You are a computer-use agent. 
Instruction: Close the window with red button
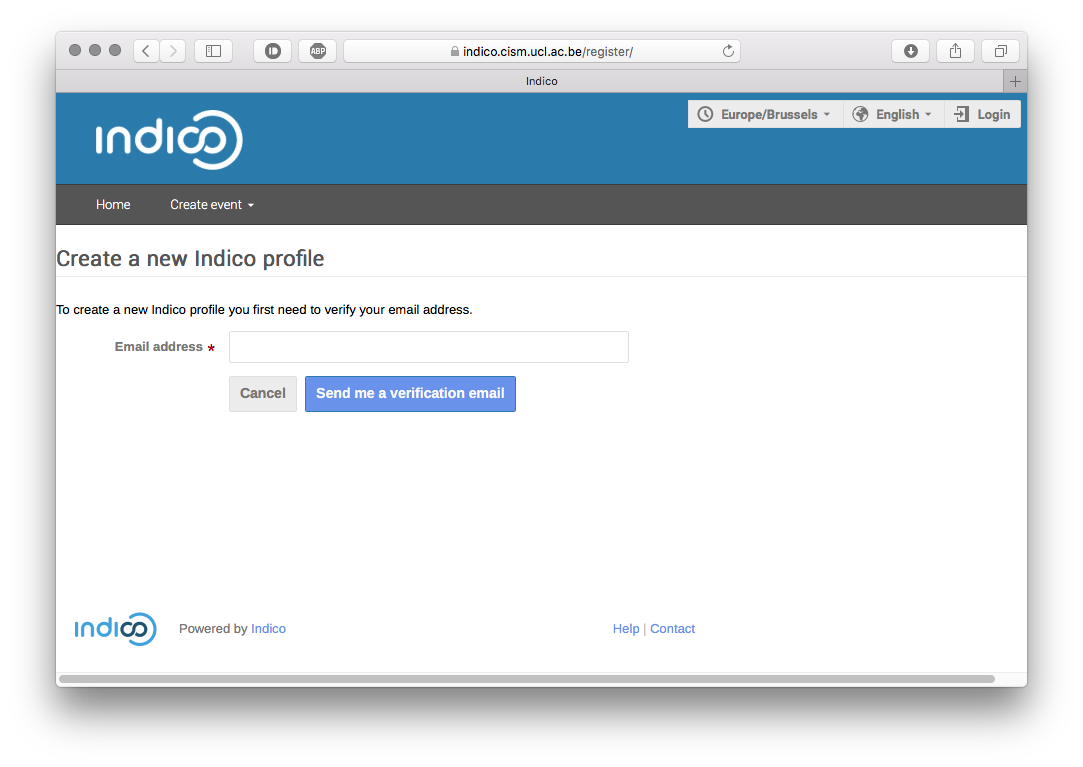click(75, 50)
